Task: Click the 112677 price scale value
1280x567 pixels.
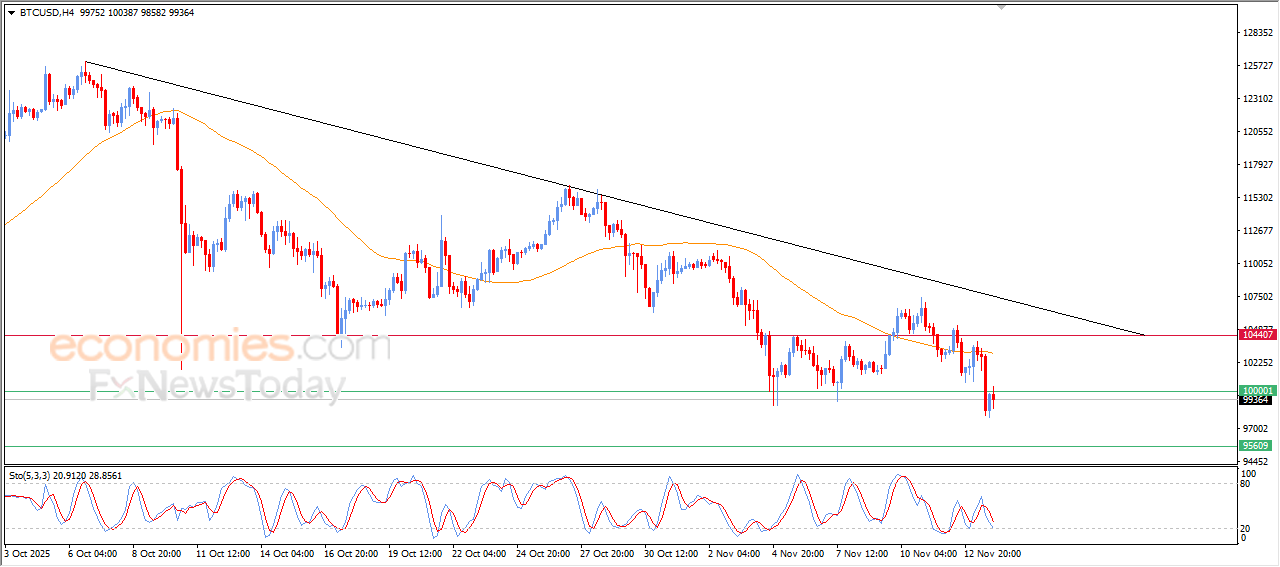Action: click(1257, 231)
